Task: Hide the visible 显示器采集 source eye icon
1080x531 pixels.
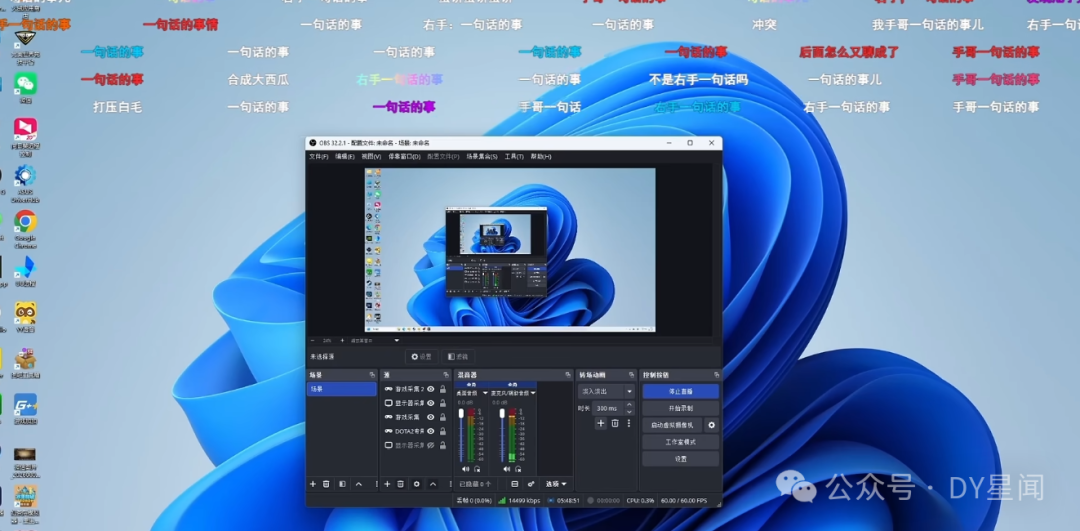Action: (x=430, y=403)
